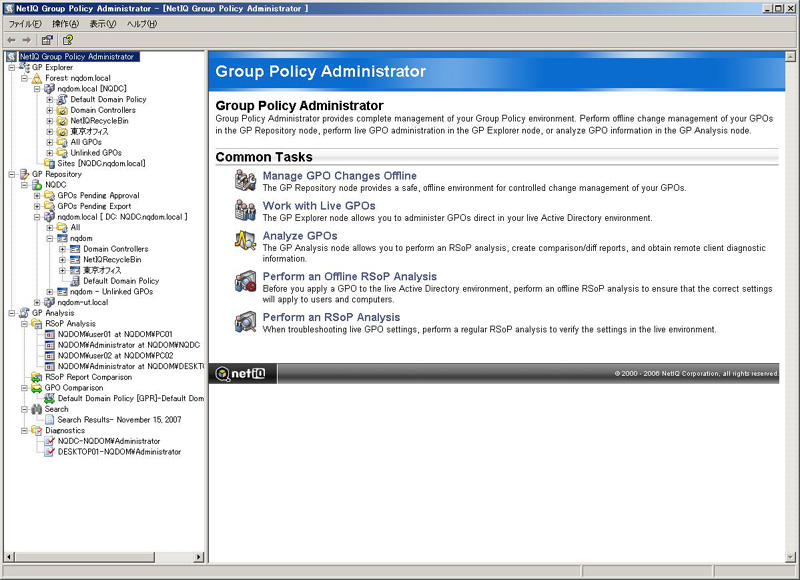Click the Work with Live GPOs icon
The image size is (800, 580).
(245, 211)
